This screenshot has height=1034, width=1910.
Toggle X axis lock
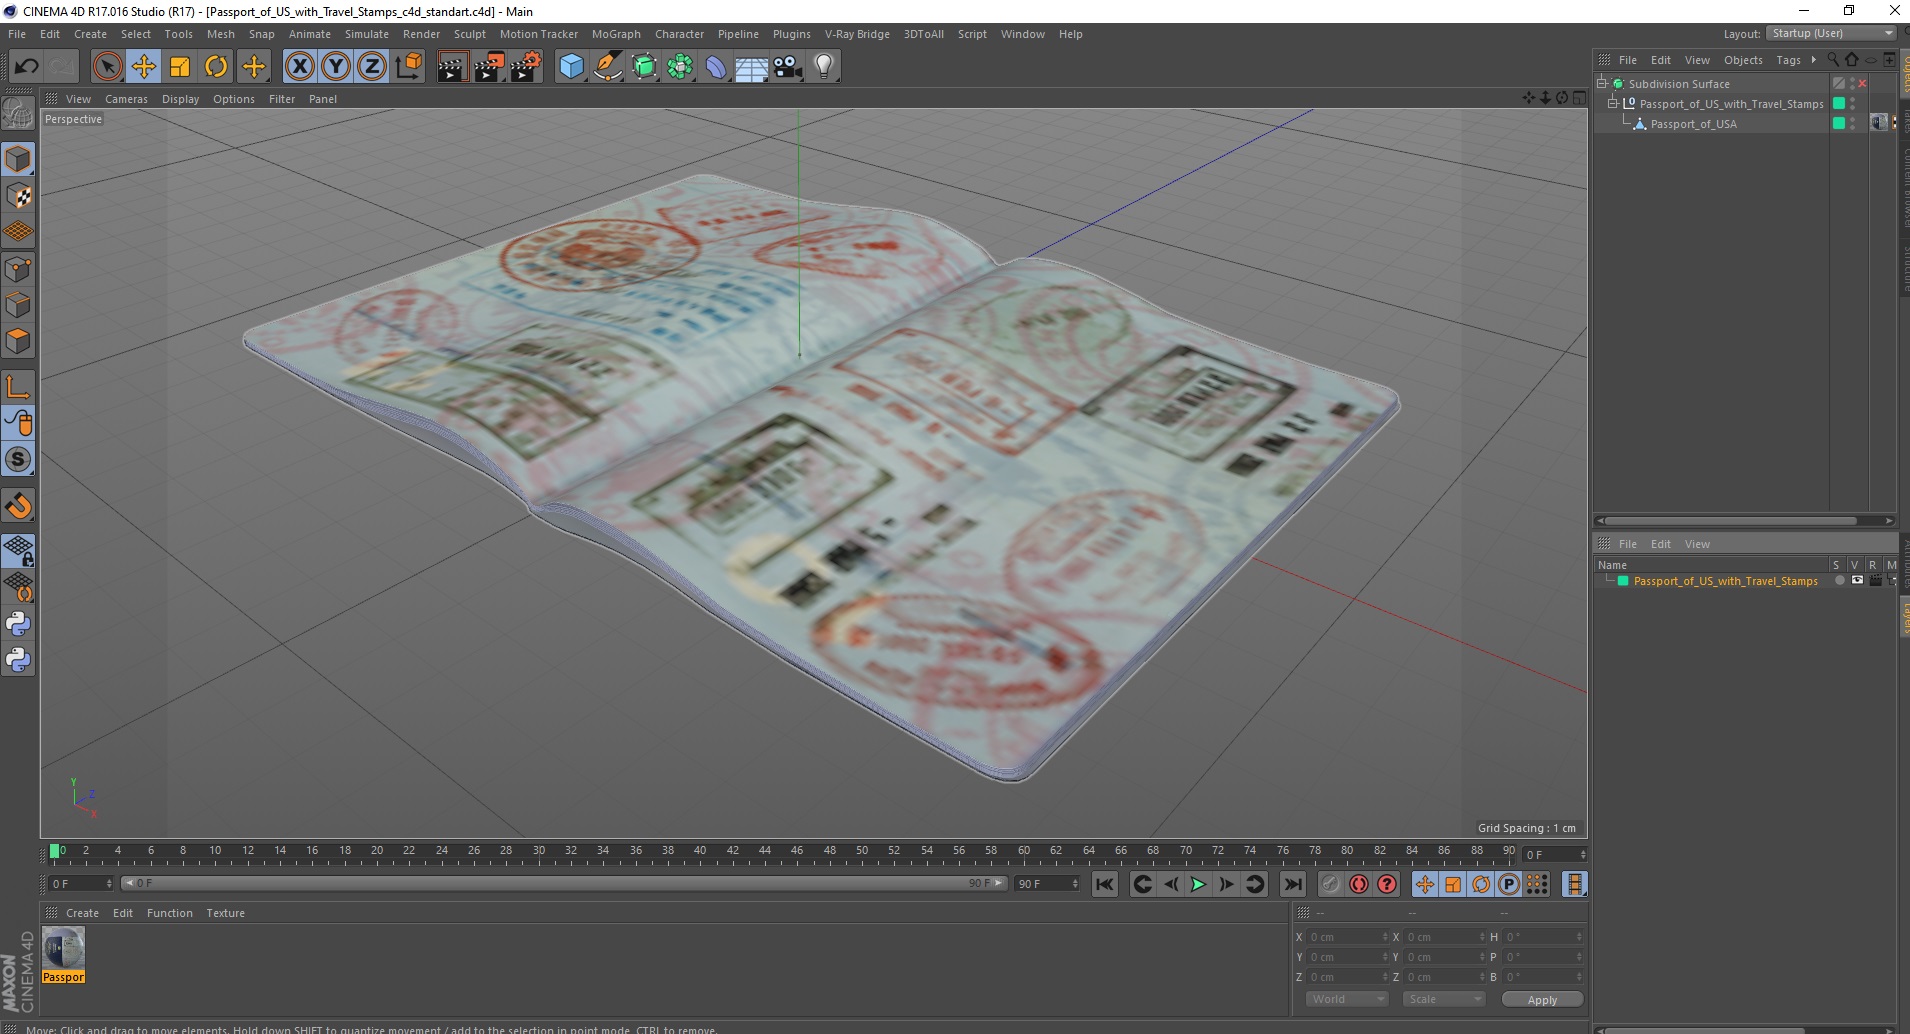[299, 67]
